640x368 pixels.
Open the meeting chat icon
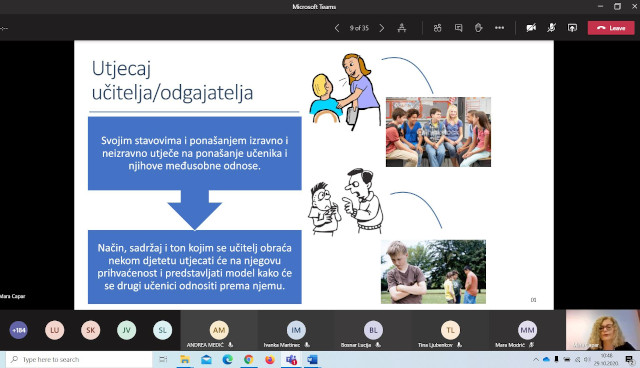tap(458, 28)
